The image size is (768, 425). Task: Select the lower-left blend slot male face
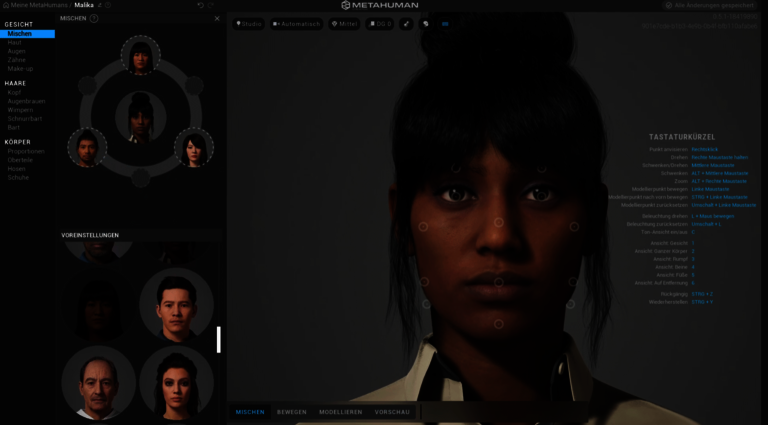87,147
